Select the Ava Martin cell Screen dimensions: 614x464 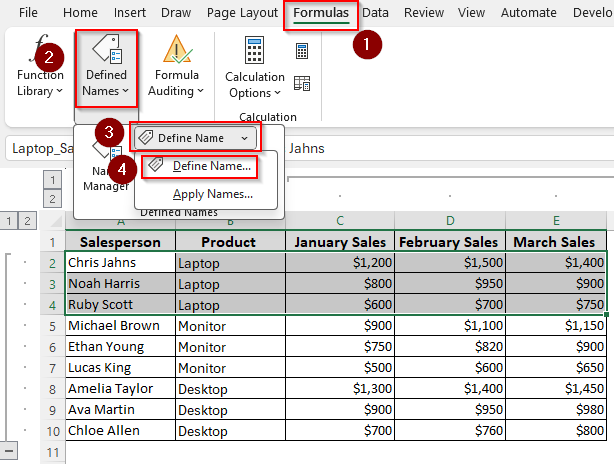(120, 410)
